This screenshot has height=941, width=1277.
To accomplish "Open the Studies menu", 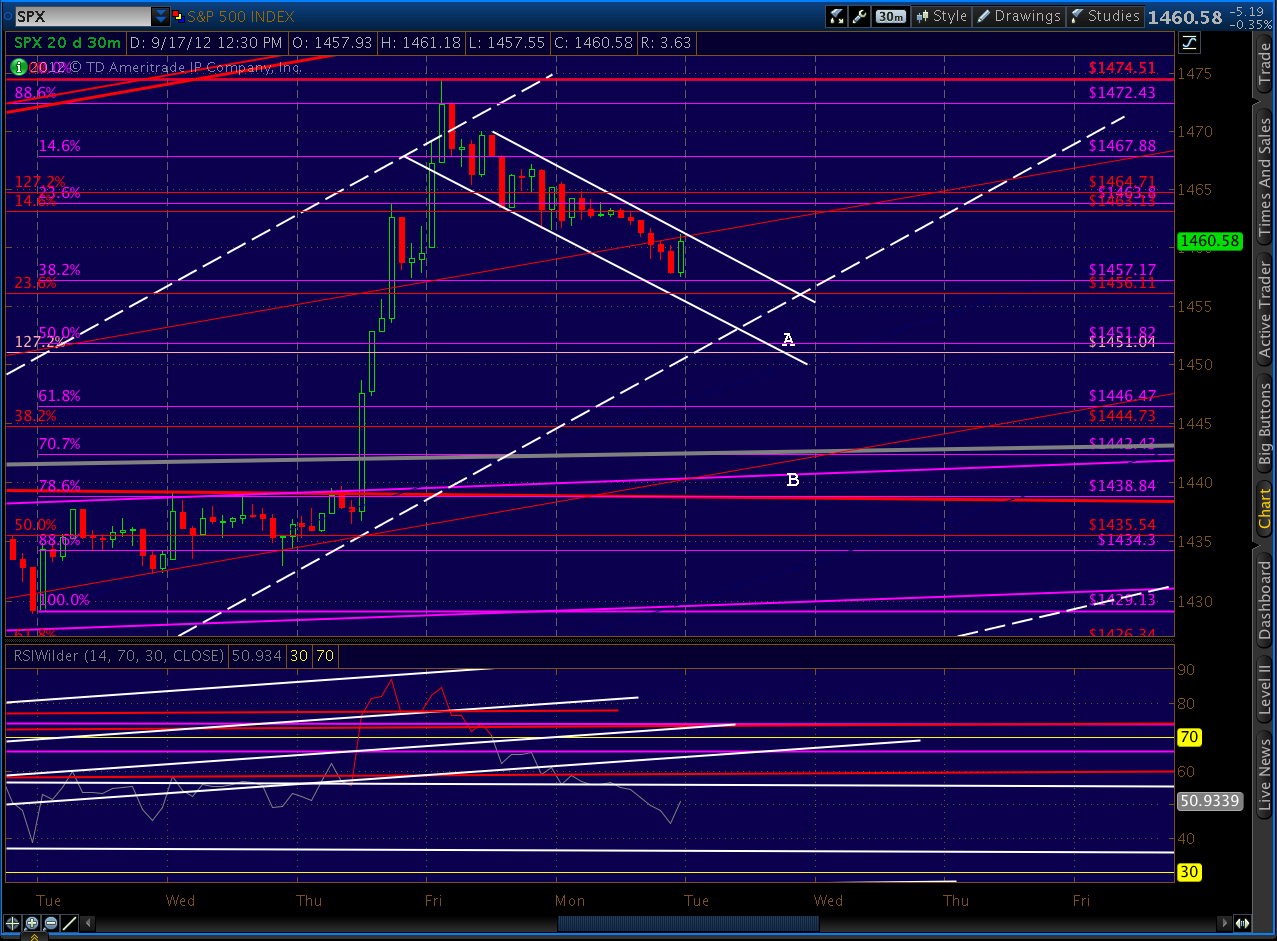I will pyautogui.click(x=1105, y=16).
